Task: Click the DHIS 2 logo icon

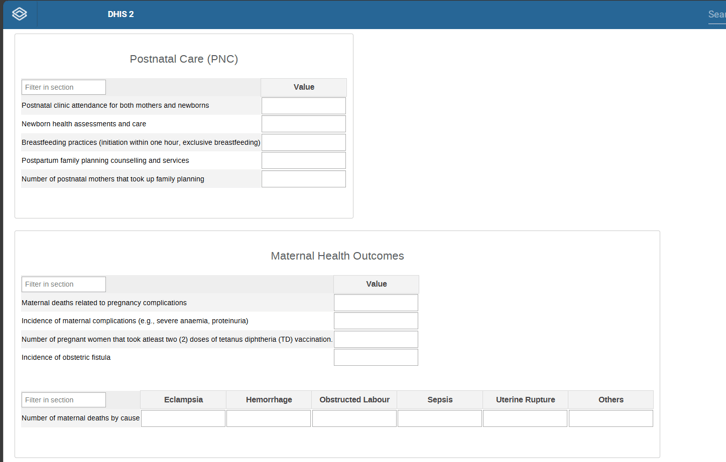Action: (19, 14)
